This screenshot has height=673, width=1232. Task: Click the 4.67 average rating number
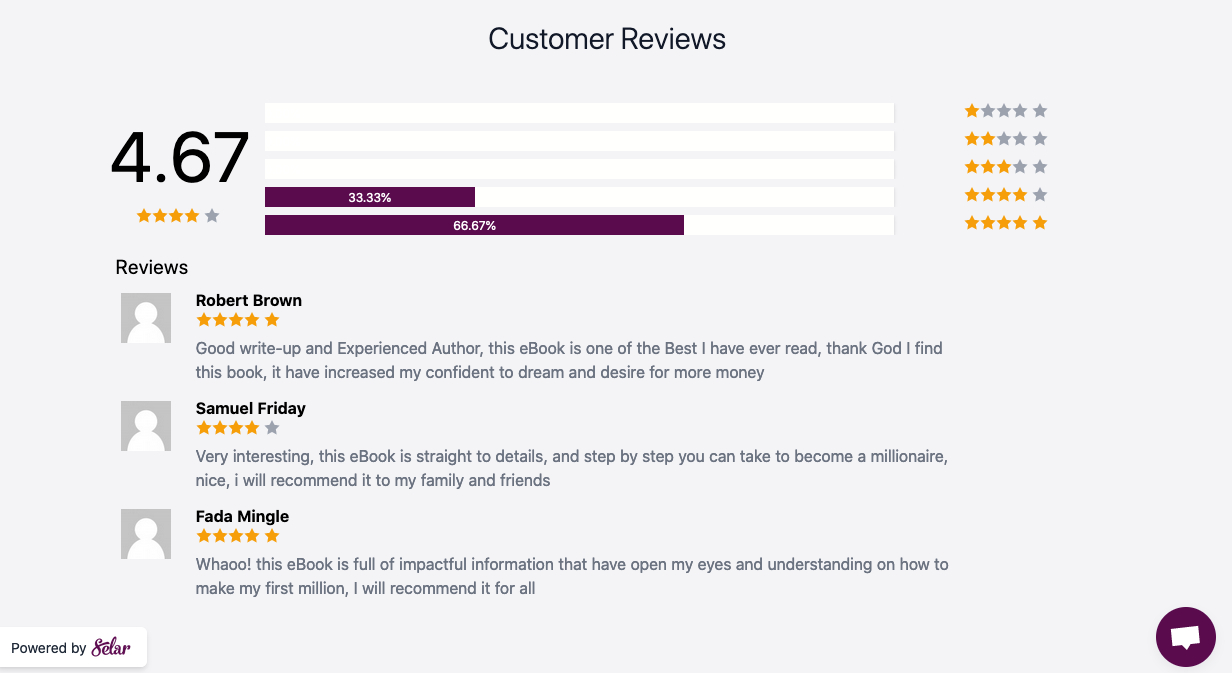[180, 157]
